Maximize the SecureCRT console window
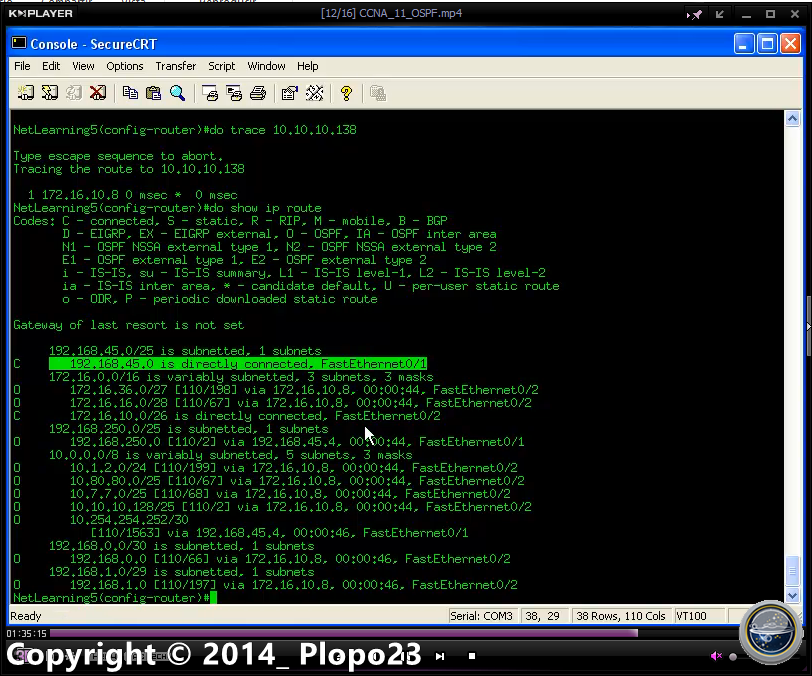 [767, 44]
